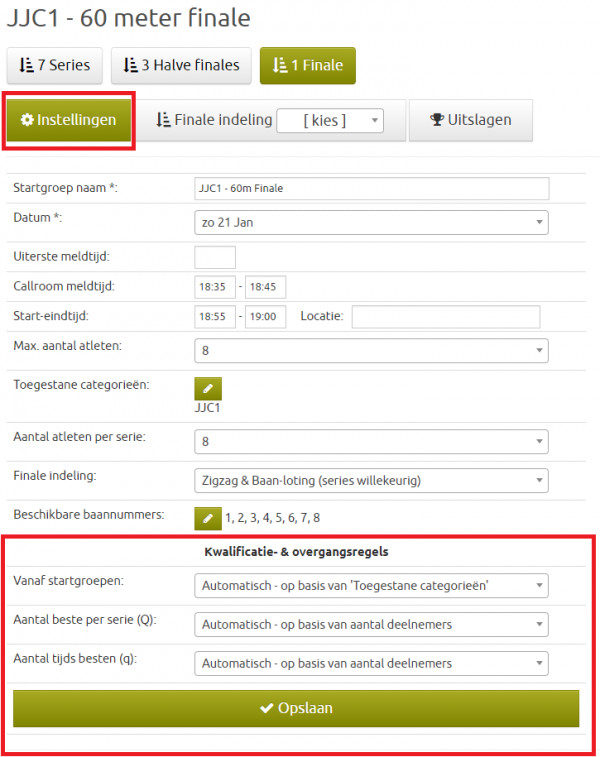Open the Uitslagen results tab
600x757 pixels.
coord(470,120)
